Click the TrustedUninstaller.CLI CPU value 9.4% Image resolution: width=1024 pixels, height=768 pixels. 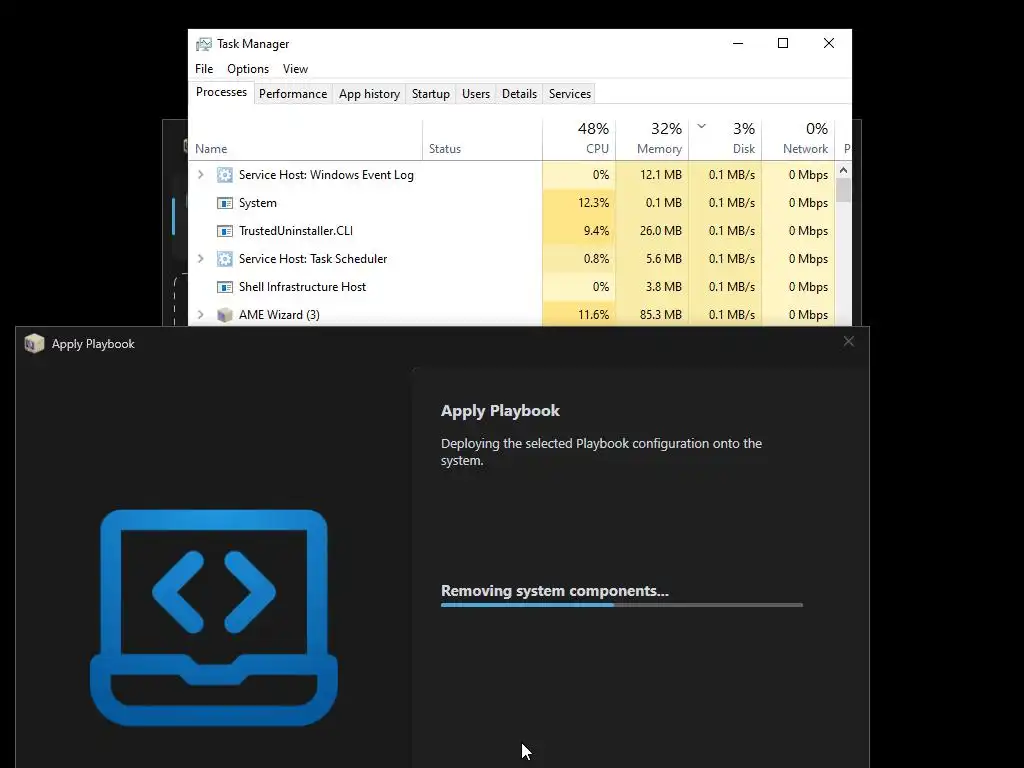coord(596,231)
